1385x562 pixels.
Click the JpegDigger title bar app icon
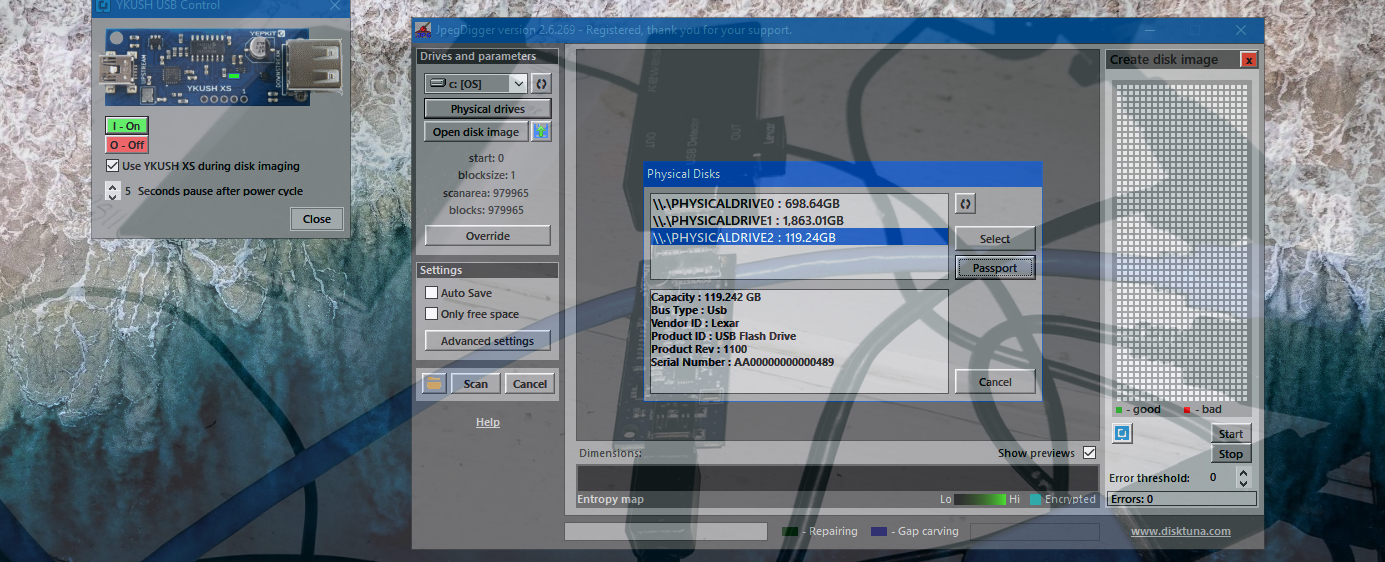coord(425,30)
